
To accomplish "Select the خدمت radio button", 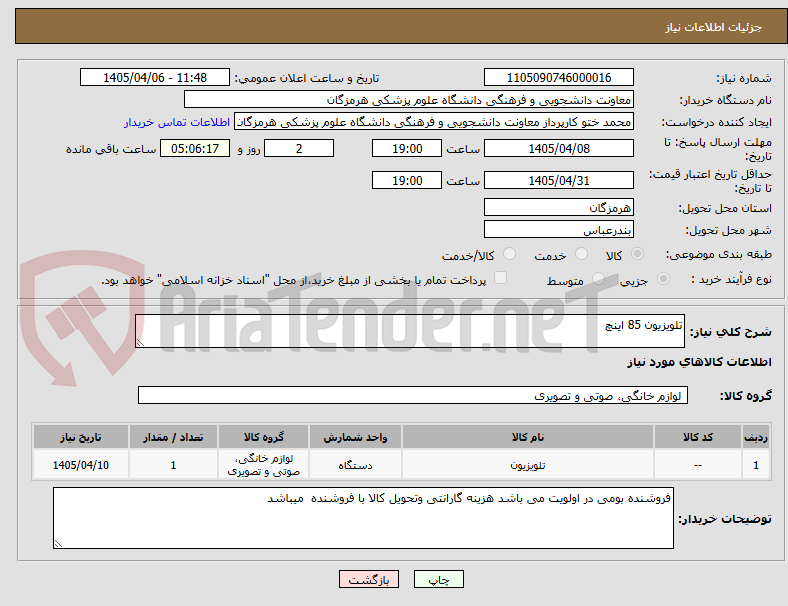I will point(581,254).
